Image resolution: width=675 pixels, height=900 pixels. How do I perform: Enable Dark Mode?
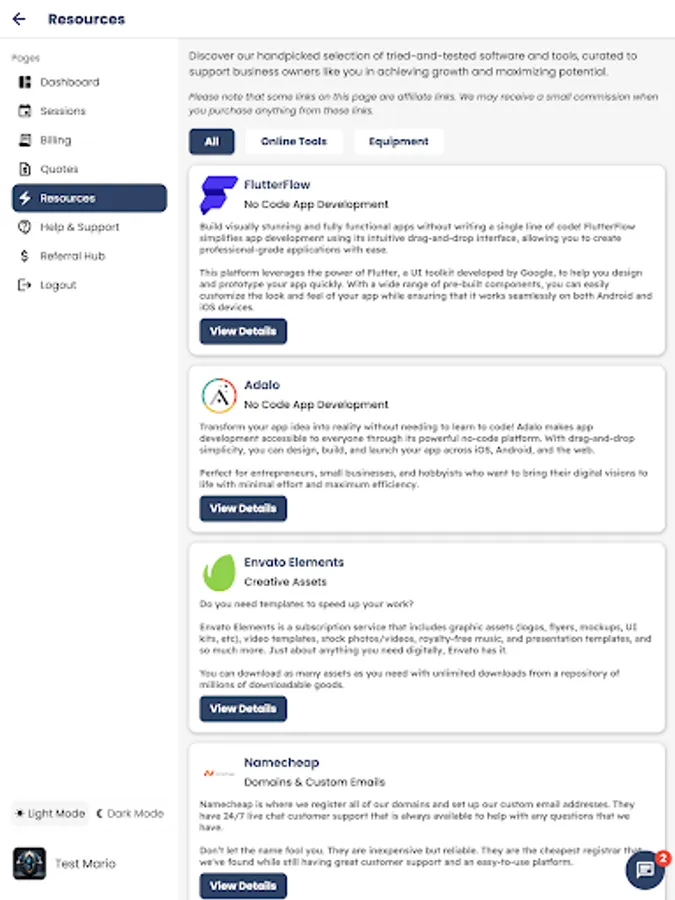point(130,813)
